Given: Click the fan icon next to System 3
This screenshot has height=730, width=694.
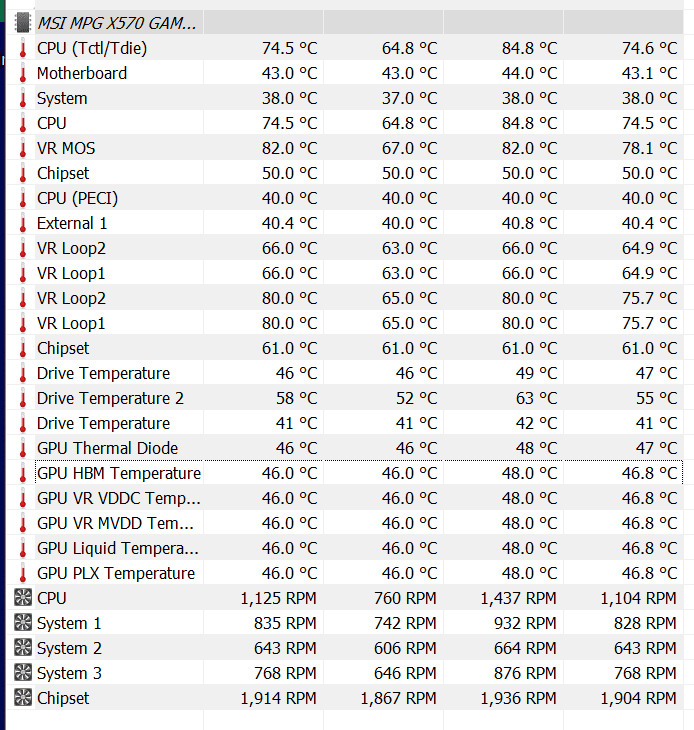Looking at the screenshot, I should 23,673.
